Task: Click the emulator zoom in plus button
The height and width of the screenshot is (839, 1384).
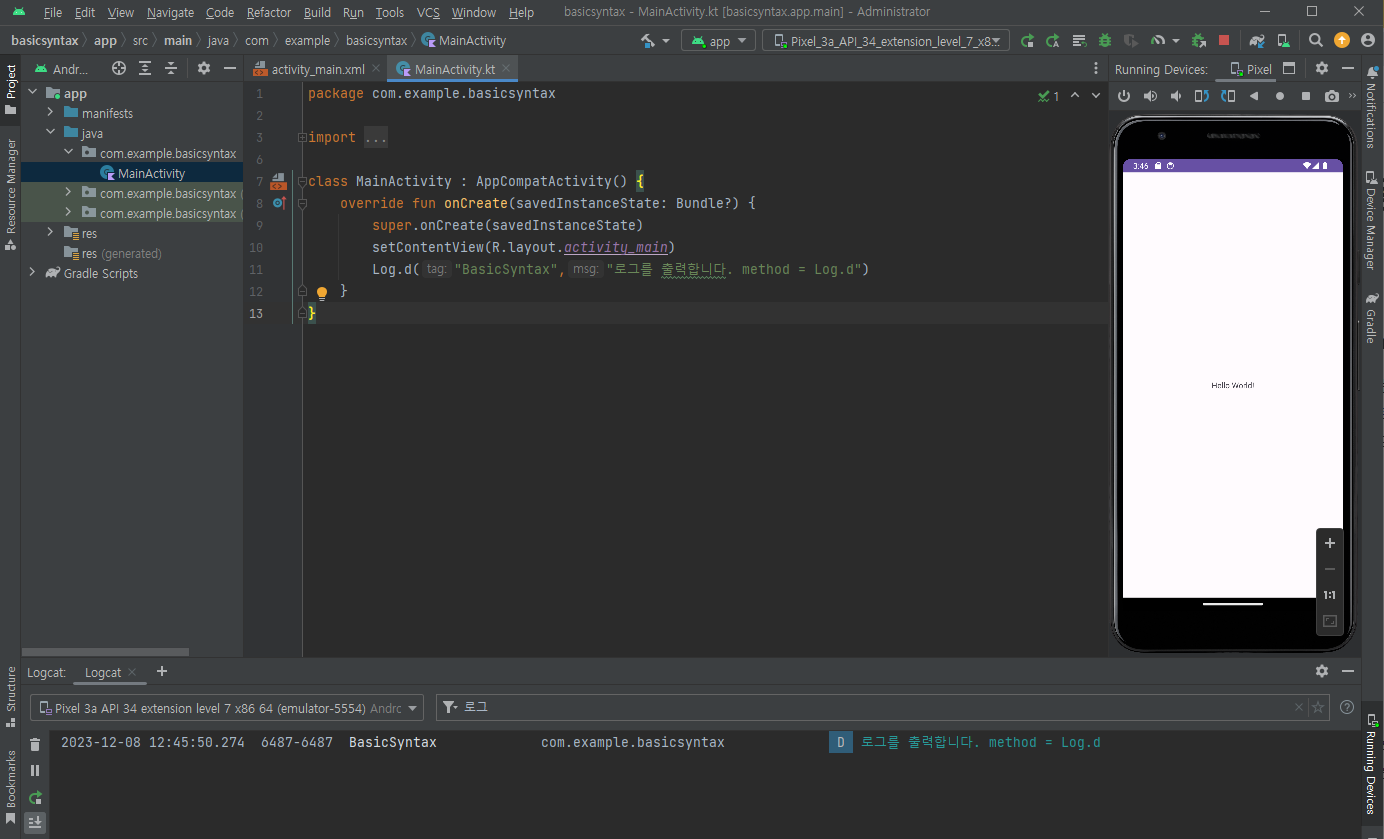Action: pyautogui.click(x=1329, y=543)
